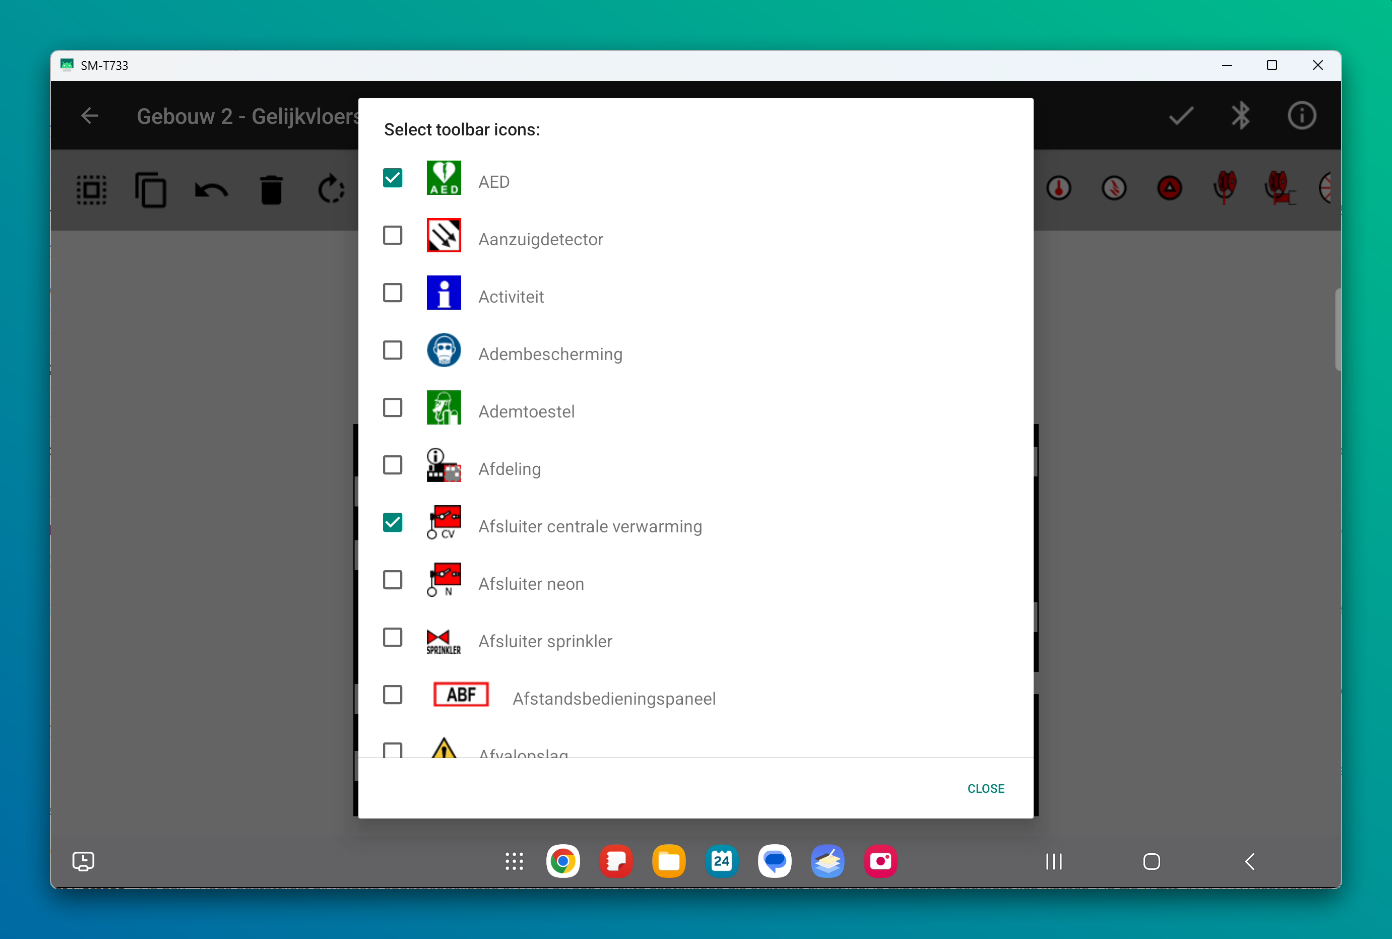This screenshot has height=939, width=1392.
Task: Click the green Ademtoestel icon
Action: (x=443, y=408)
